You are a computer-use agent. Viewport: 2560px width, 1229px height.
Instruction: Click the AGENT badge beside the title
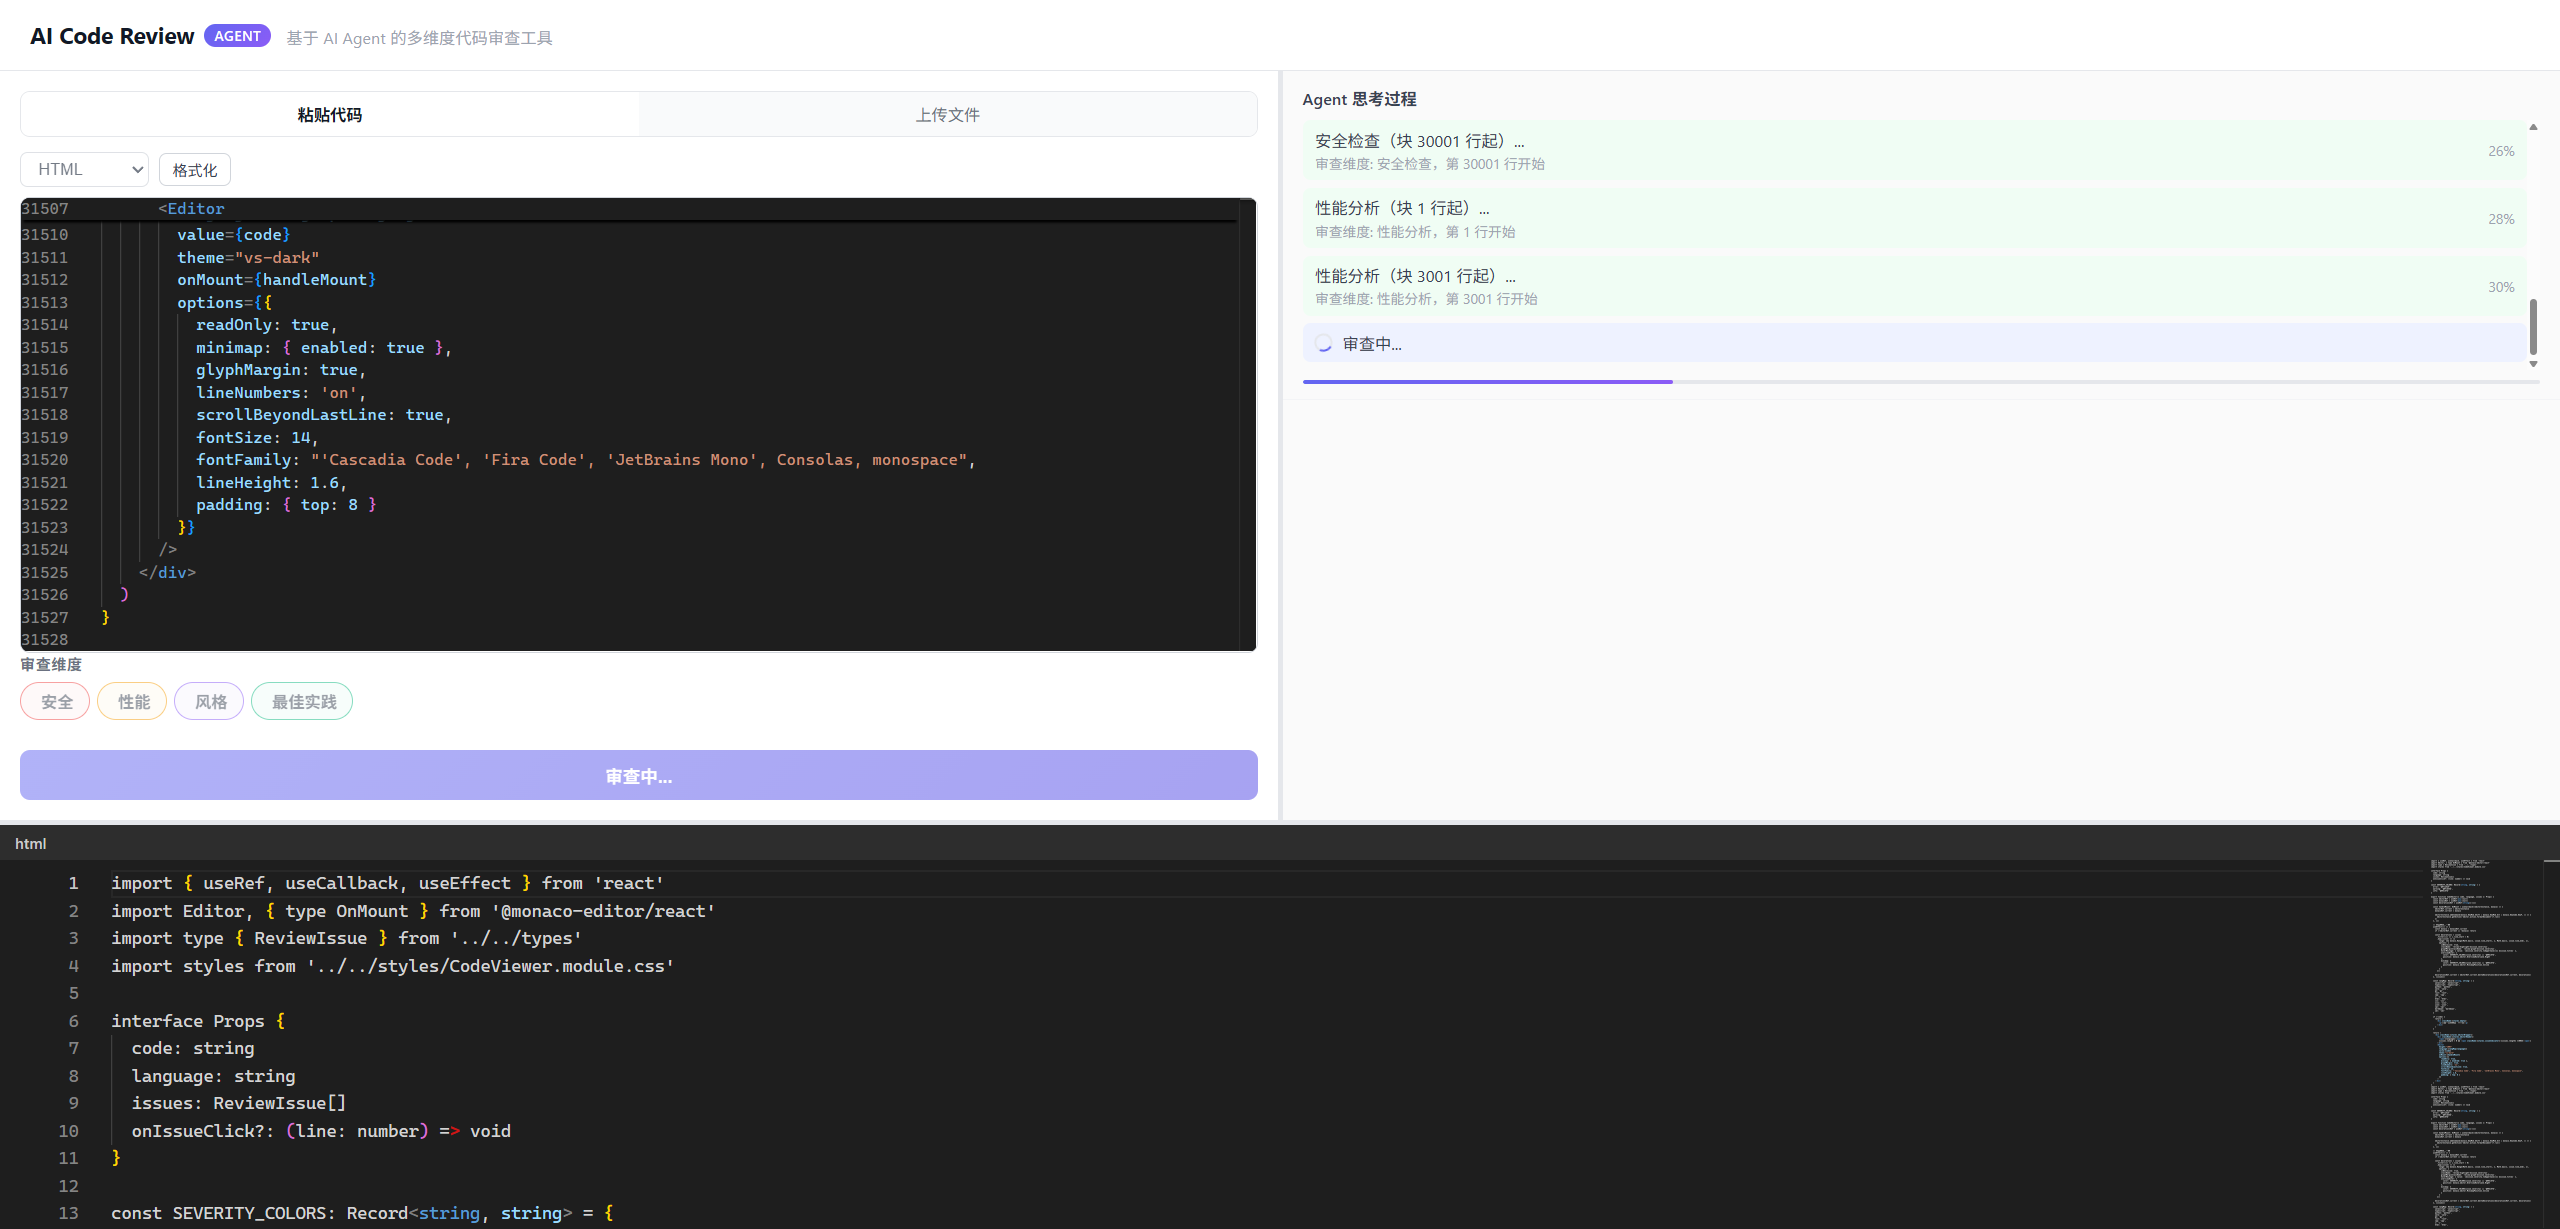(x=237, y=36)
